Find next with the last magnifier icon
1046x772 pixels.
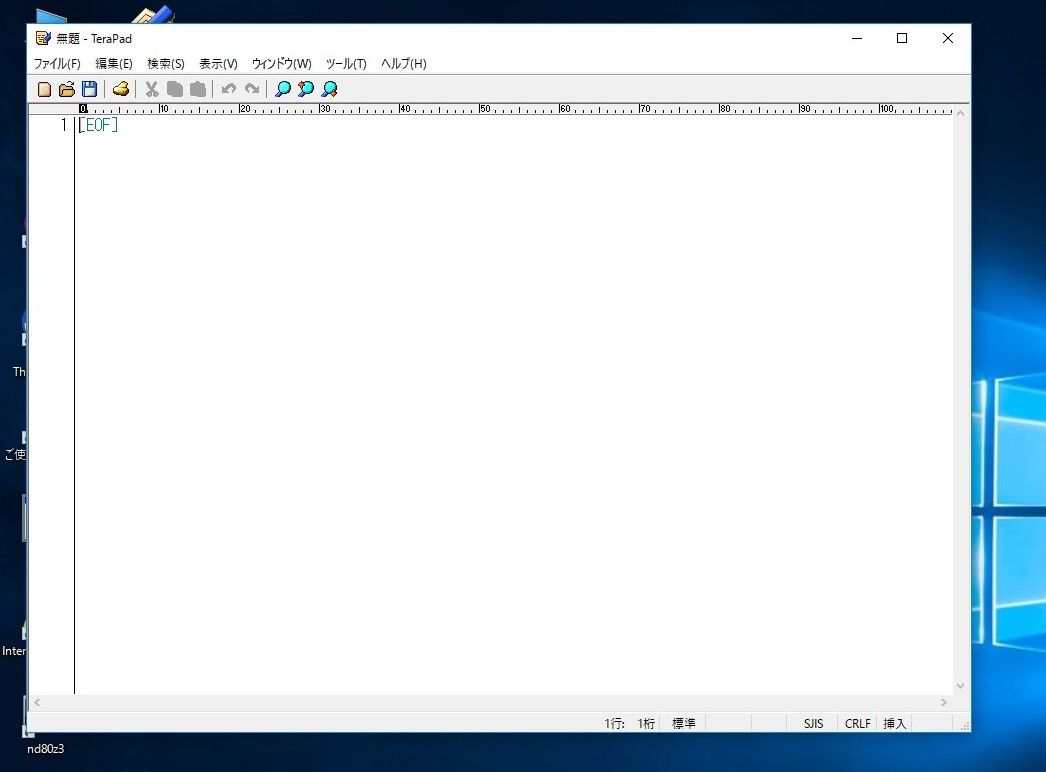tap(329, 89)
